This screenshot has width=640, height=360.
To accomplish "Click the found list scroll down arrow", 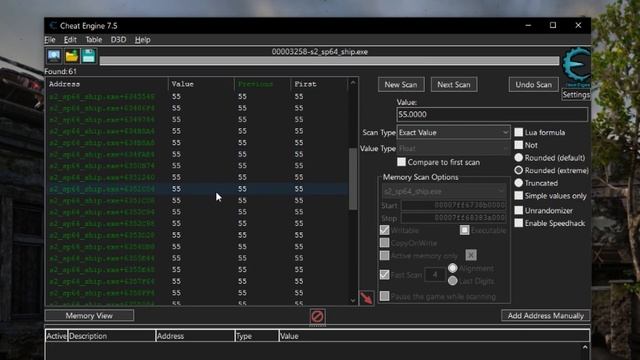I will pos(353,300).
